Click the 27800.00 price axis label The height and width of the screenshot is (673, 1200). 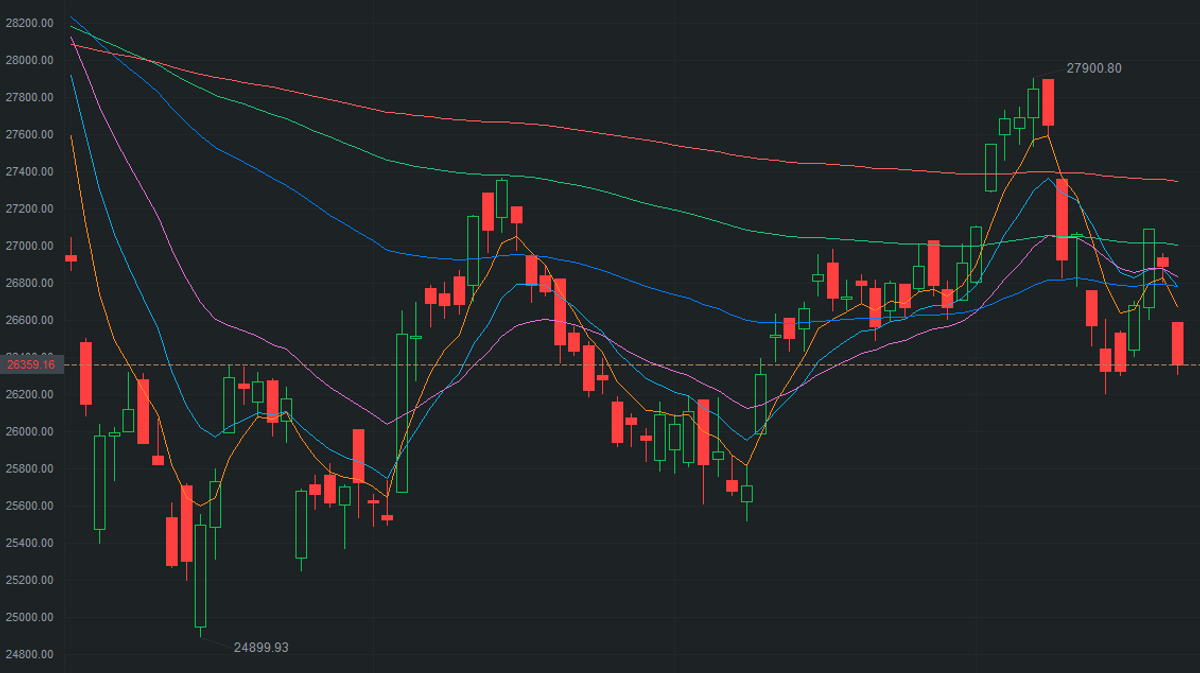coord(29,97)
